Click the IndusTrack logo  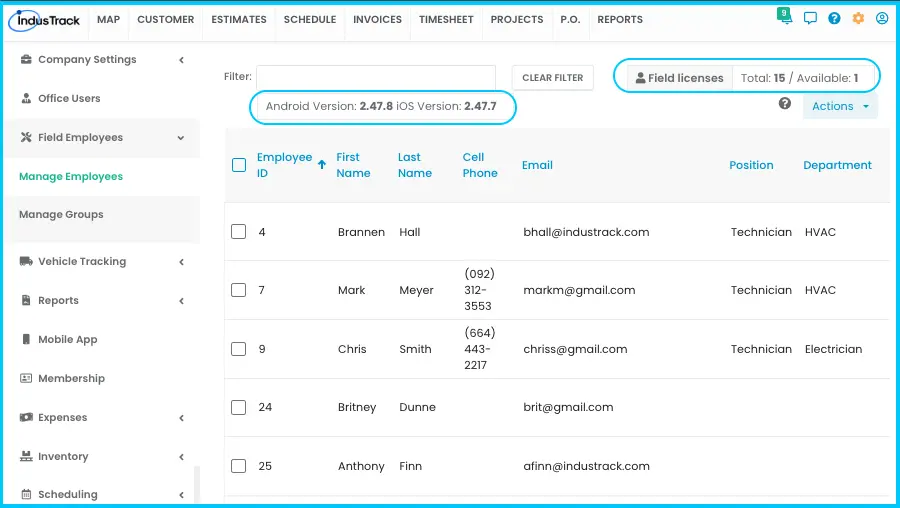tap(44, 20)
